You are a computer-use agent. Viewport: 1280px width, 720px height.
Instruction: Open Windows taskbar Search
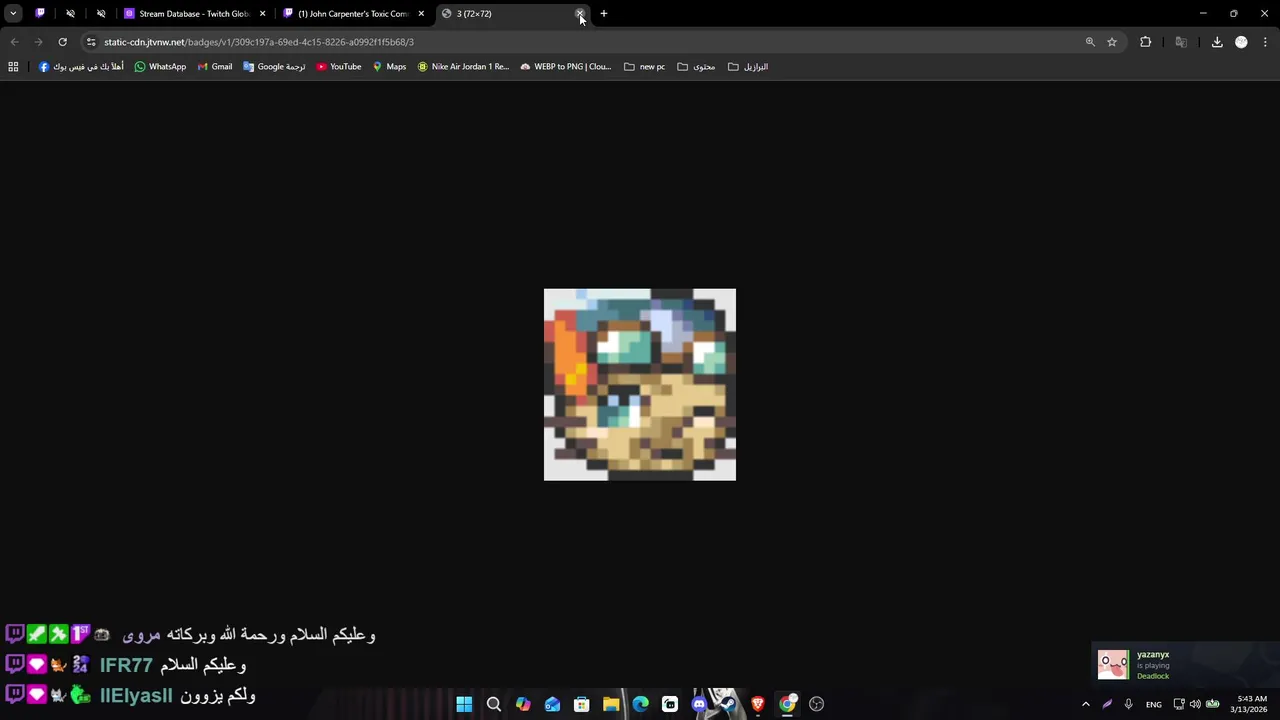click(x=494, y=704)
